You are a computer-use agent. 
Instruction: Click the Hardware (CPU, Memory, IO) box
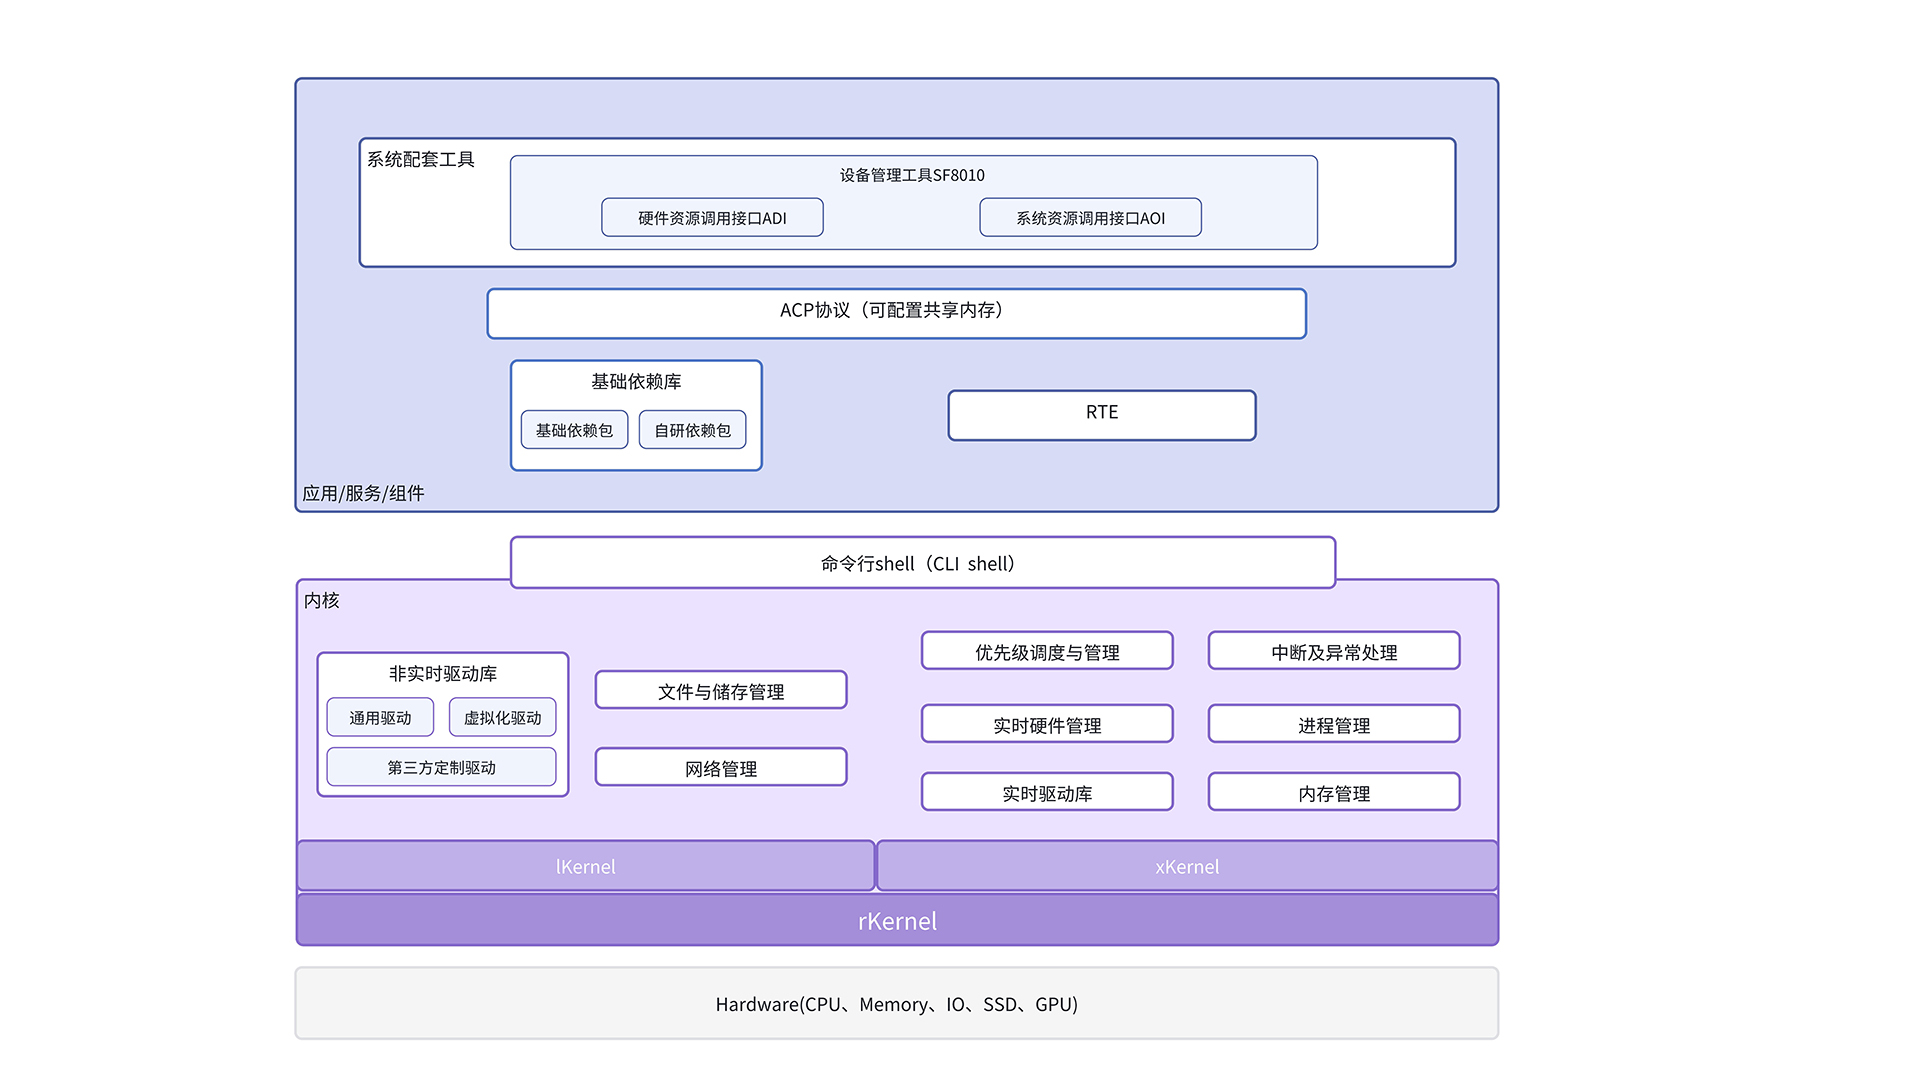click(897, 1003)
